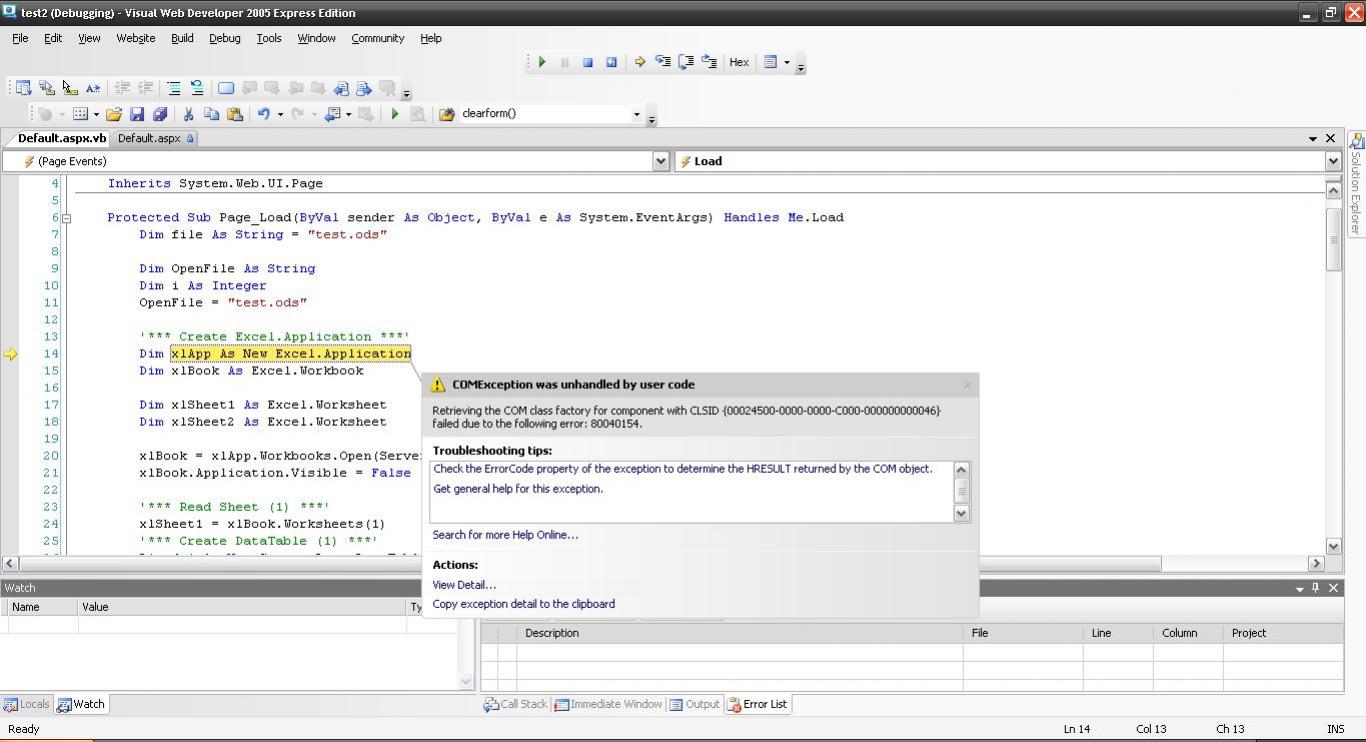Sort Error List by Description column
The image size is (1366, 742).
740,633
